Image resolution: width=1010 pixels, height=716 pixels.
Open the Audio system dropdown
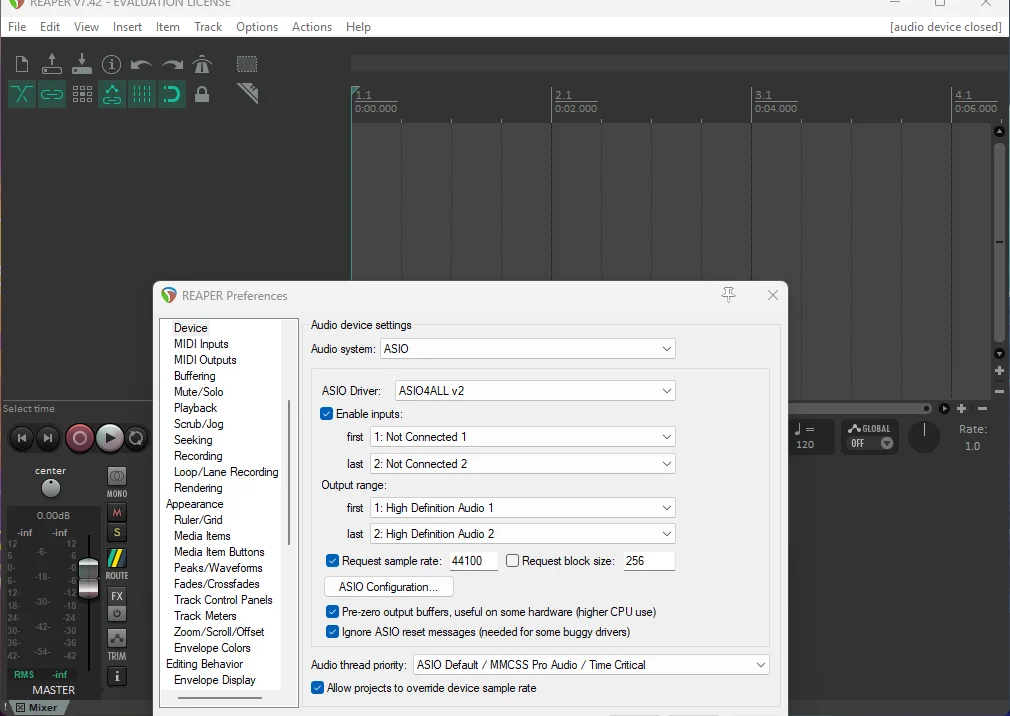click(x=528, y=349)
